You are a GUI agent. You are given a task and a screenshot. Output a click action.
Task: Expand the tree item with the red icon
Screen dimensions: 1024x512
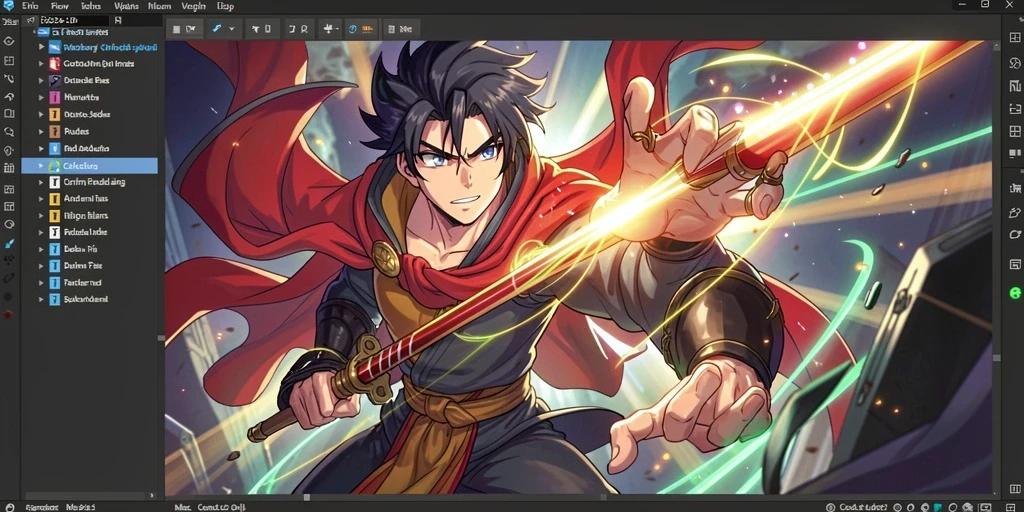(40, 63)
